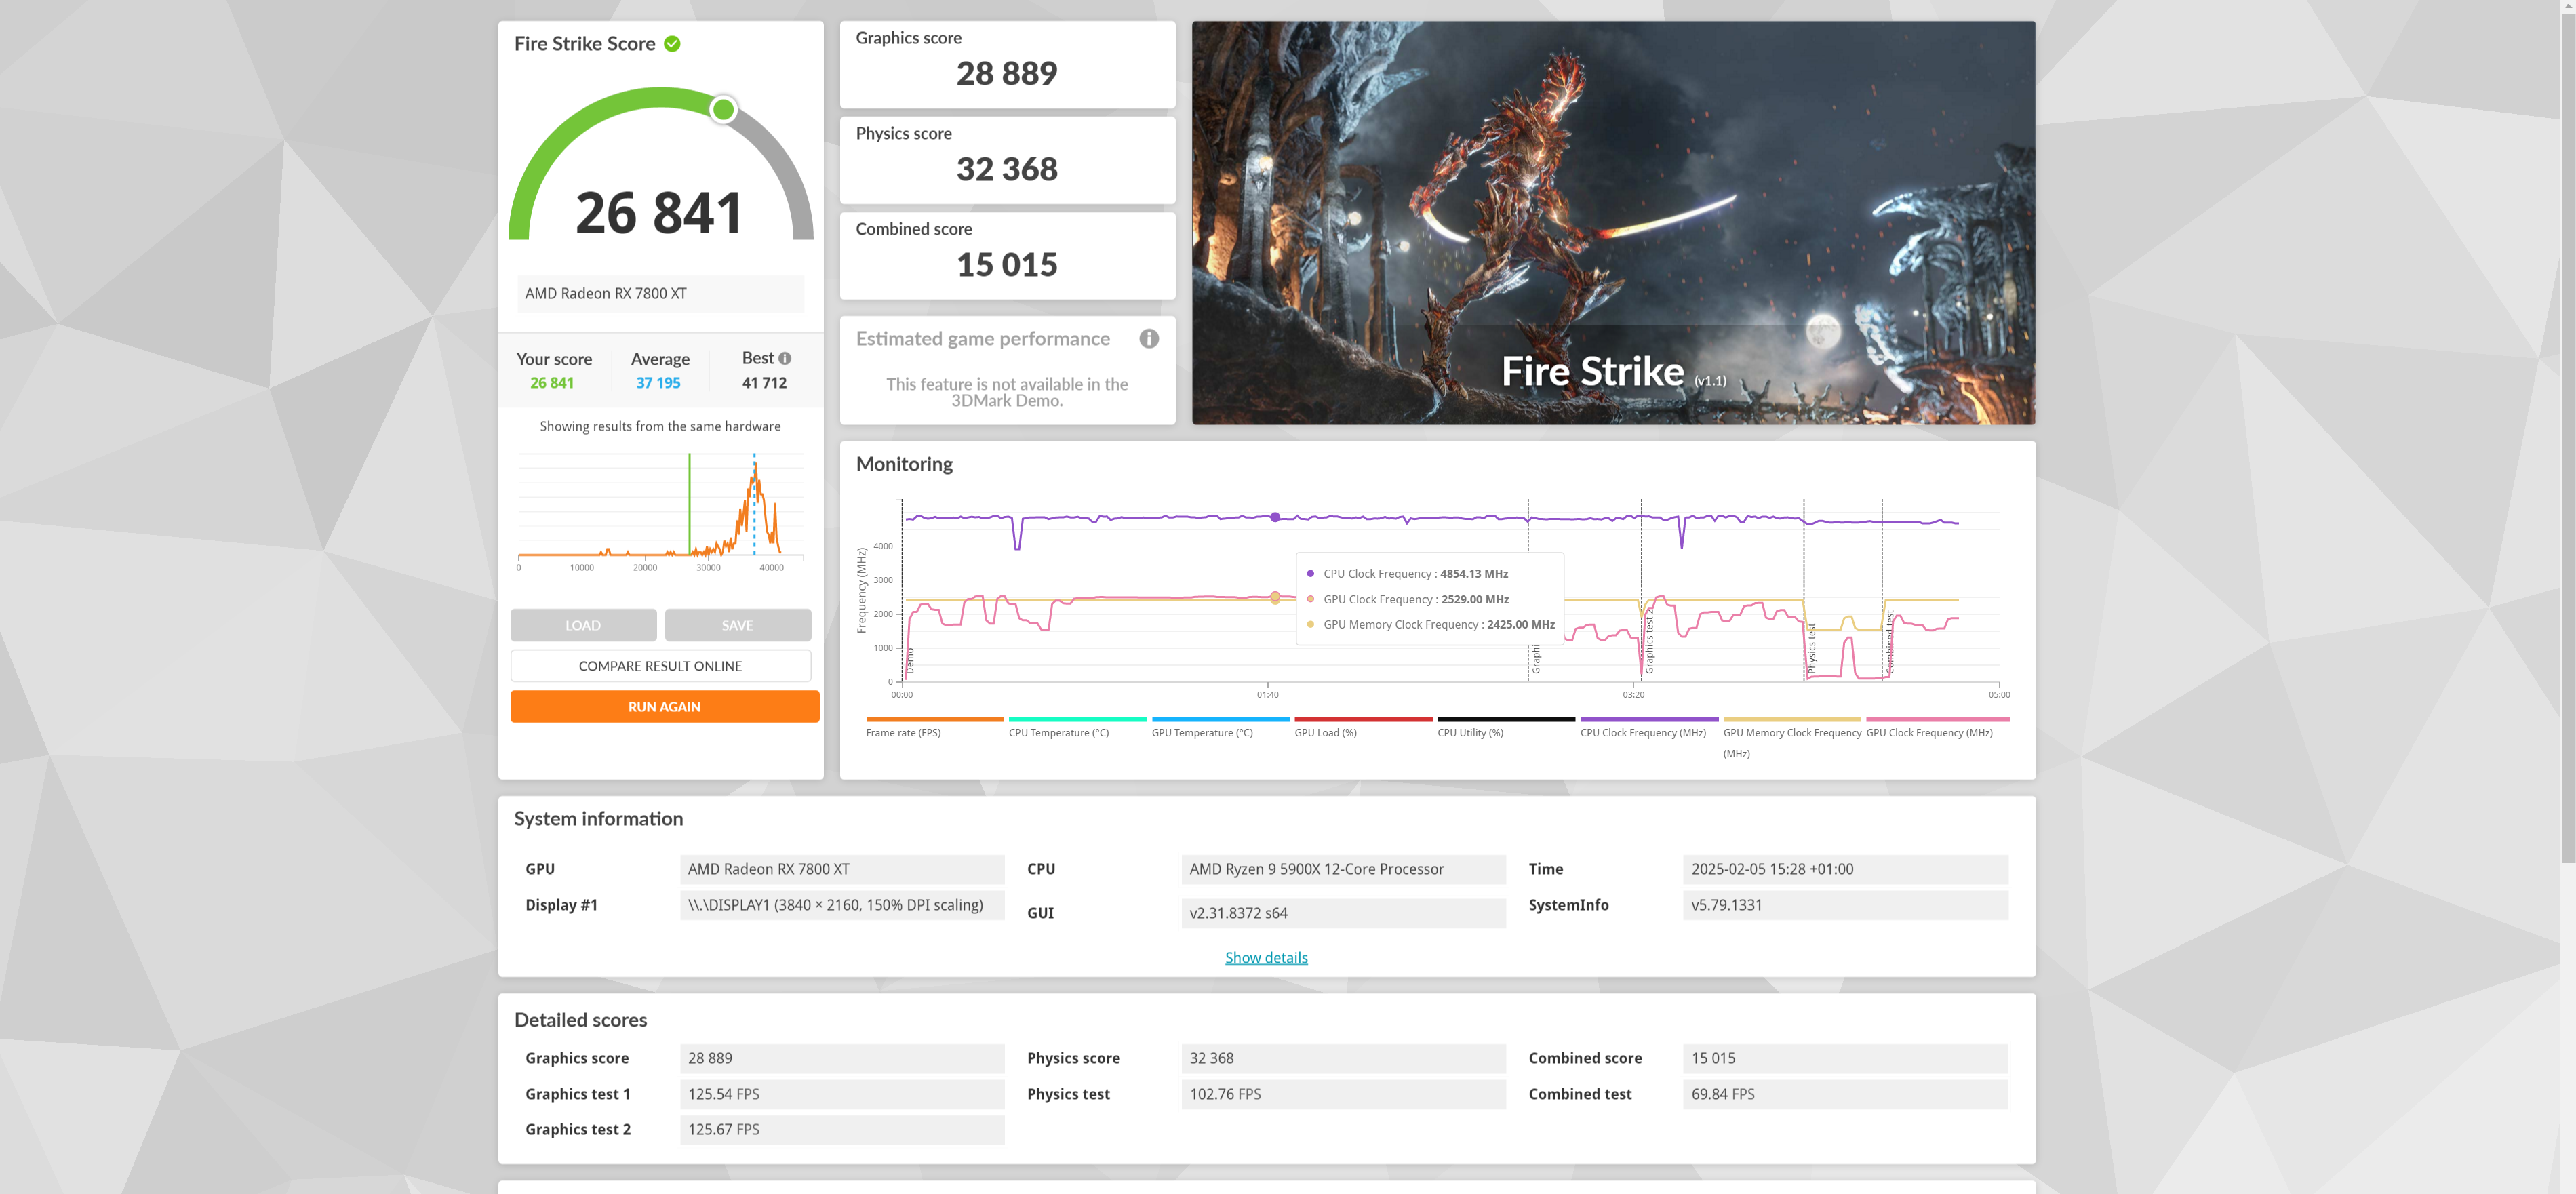Click the green gauge score knob
2576x1194 pixels.
tap(723, 109)
